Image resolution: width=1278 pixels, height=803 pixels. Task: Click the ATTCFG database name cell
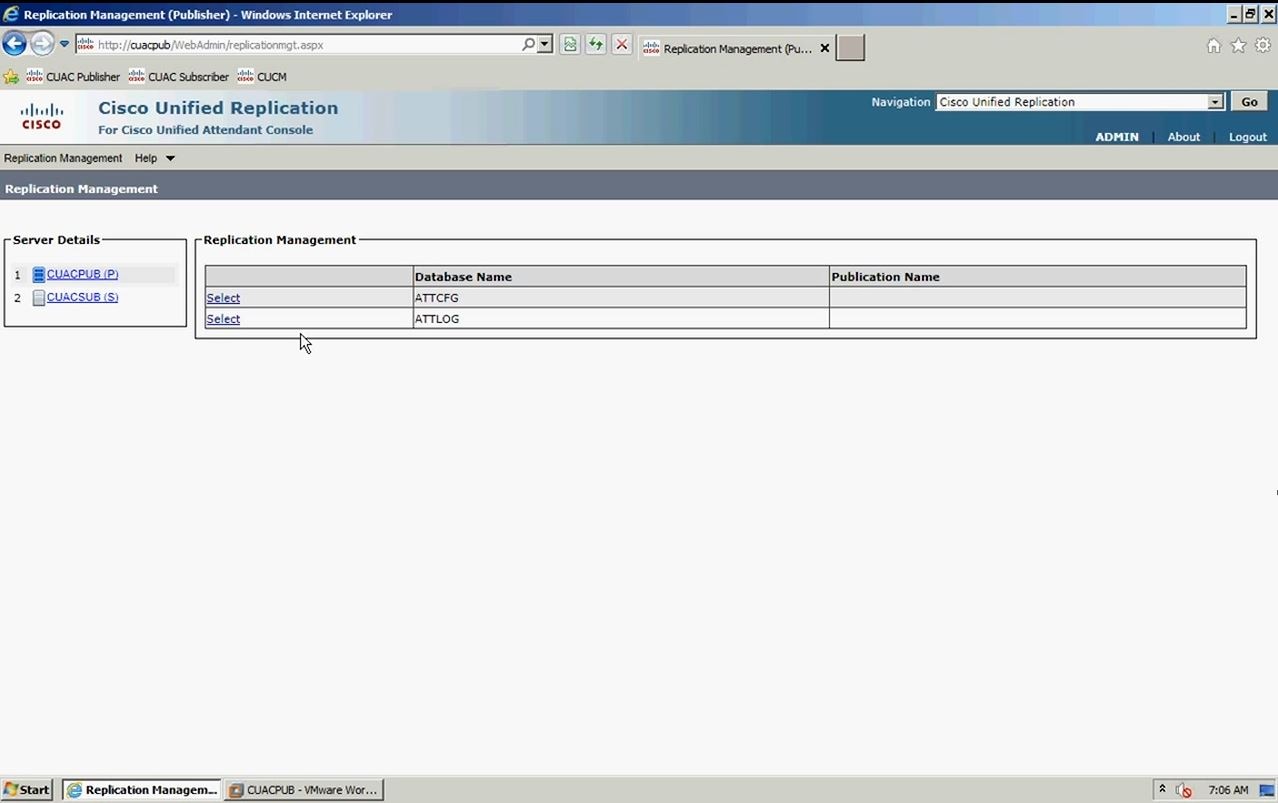click(x=621, y=298)
